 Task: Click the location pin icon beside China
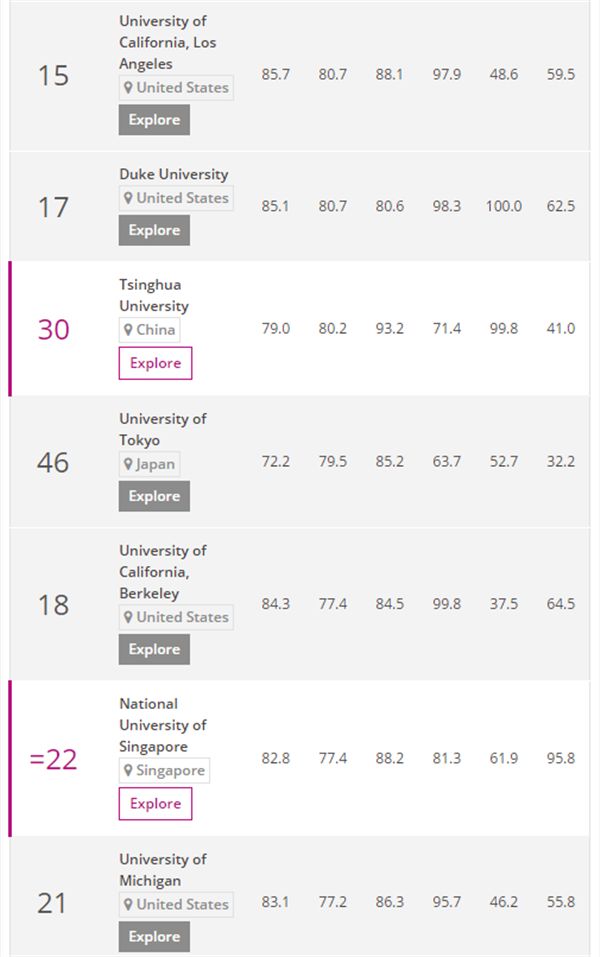point(128,330)
